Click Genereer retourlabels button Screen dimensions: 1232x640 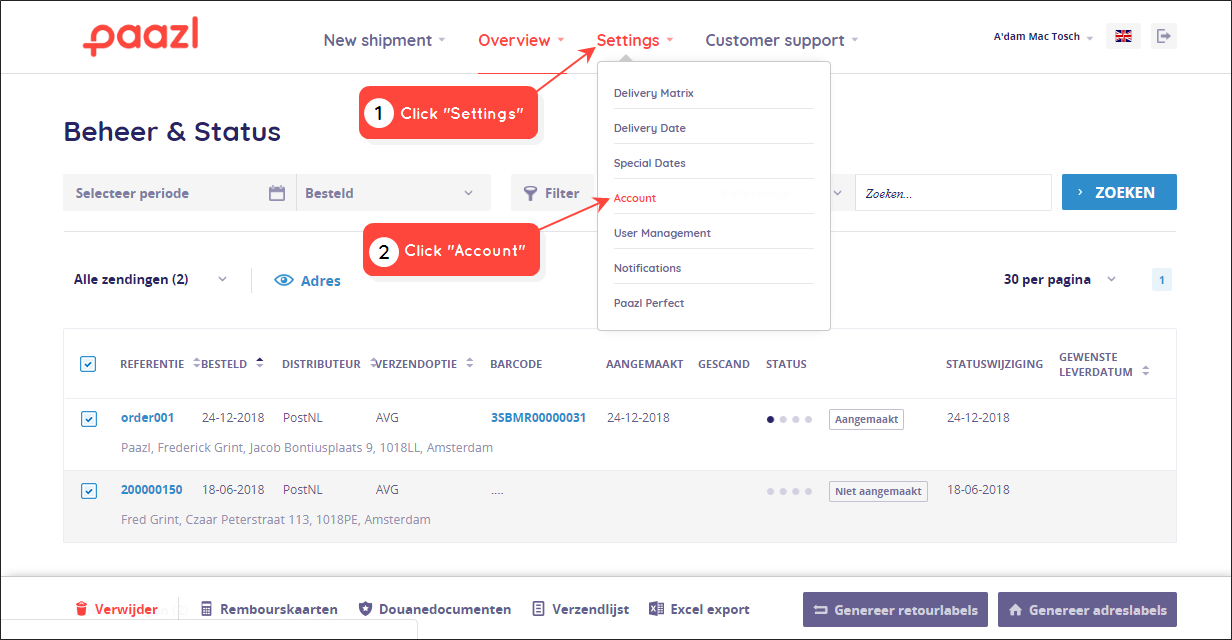coord(896,610)
